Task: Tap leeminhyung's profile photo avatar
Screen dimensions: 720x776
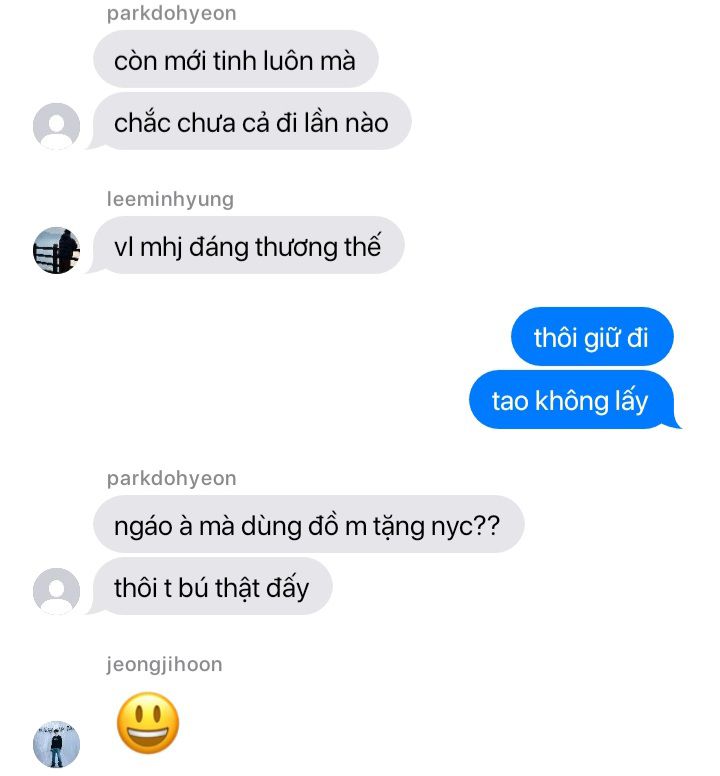Action: coord(56,250)
